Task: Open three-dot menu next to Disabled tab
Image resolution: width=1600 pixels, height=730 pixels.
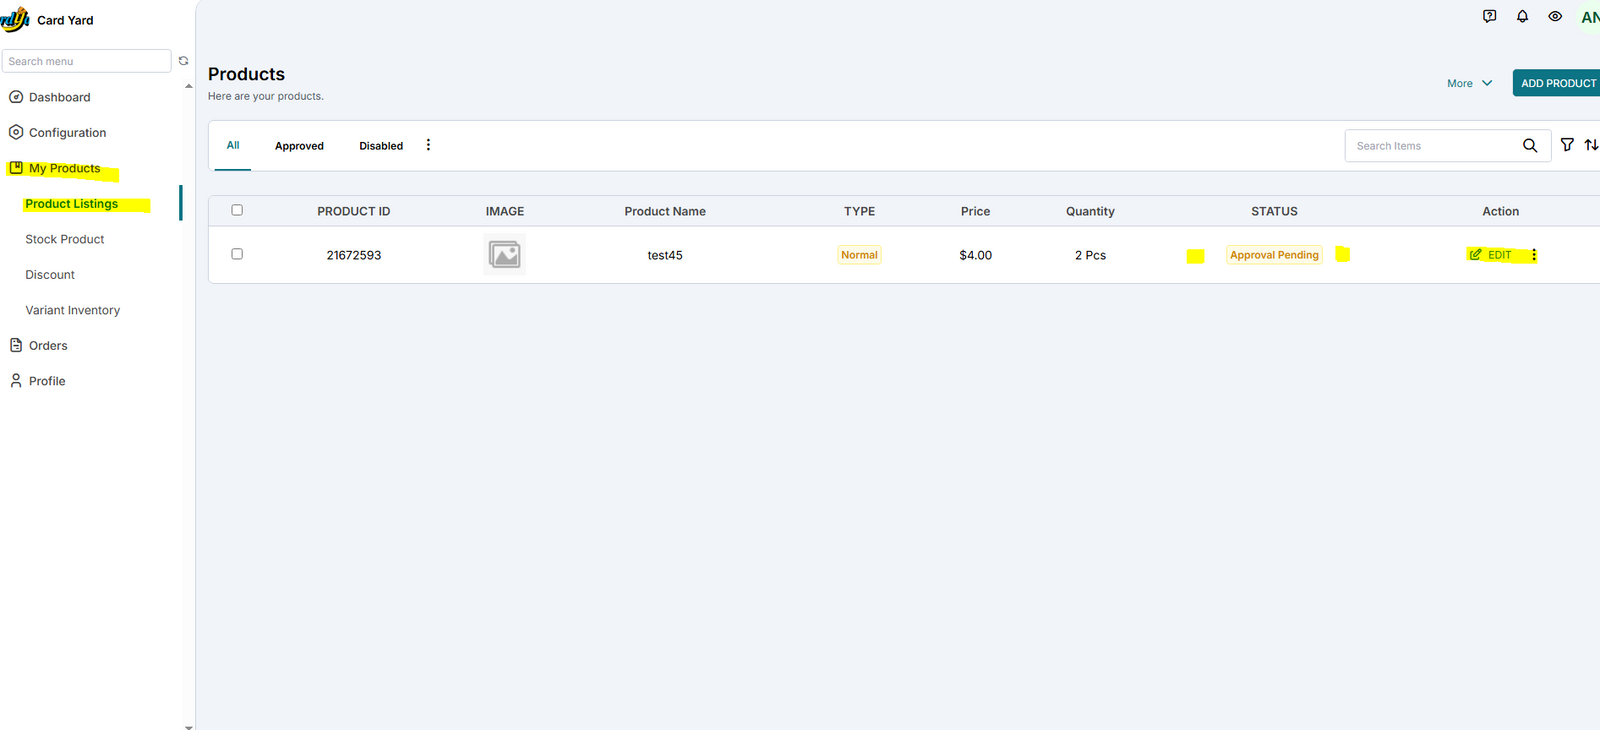Action: (428, 145)
